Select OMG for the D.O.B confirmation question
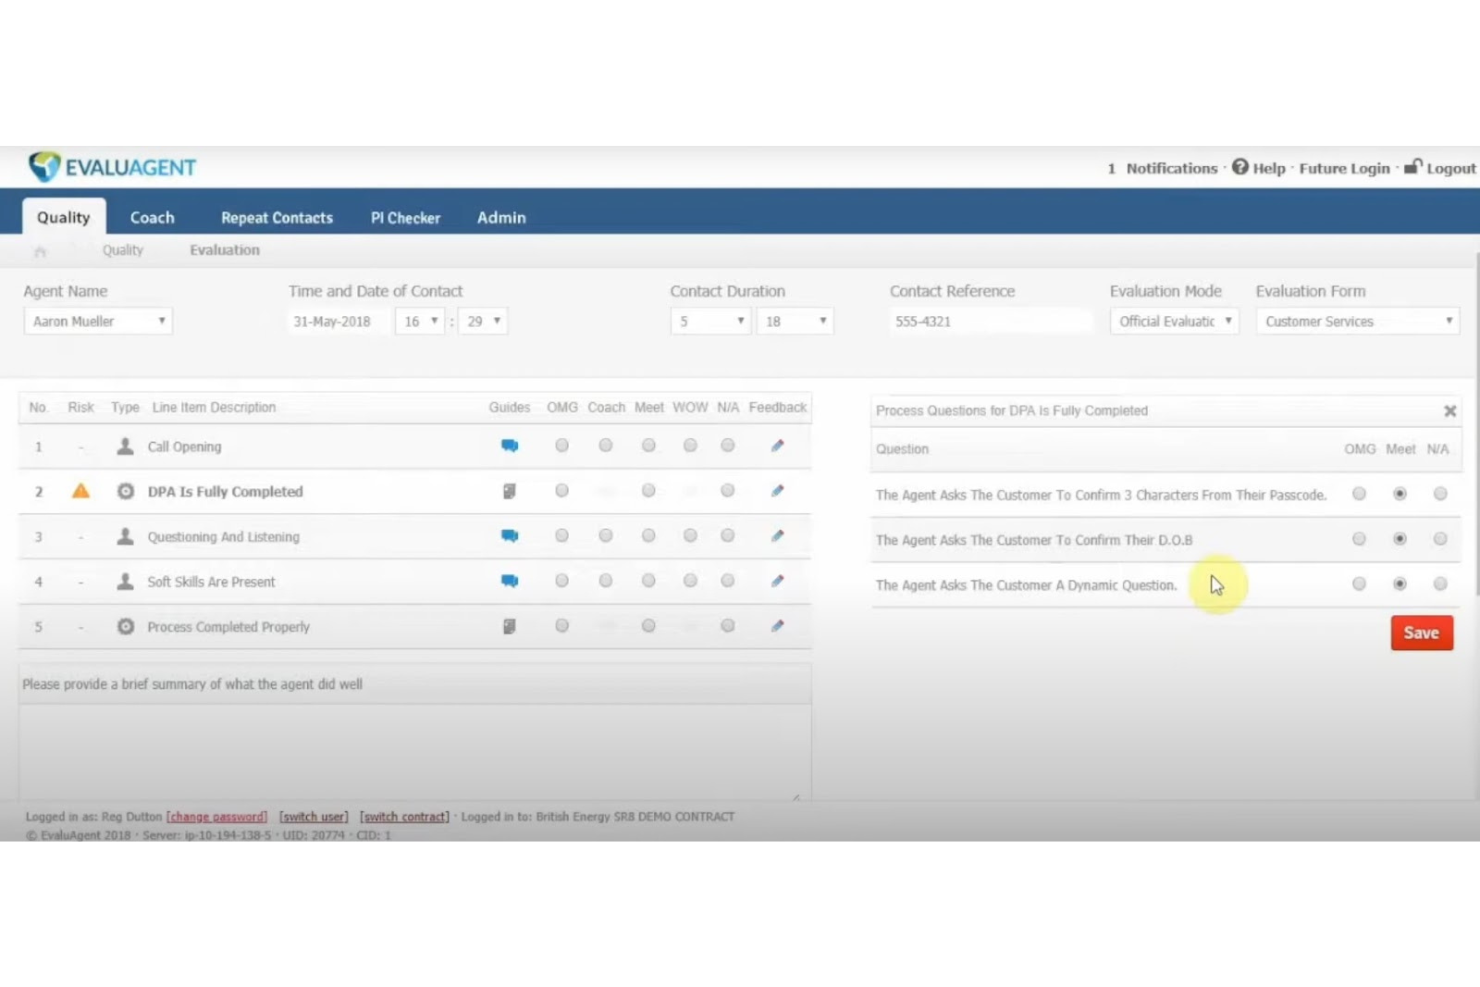Image resolution: width=1480 pixels, height=987 pixels. 1359,538
